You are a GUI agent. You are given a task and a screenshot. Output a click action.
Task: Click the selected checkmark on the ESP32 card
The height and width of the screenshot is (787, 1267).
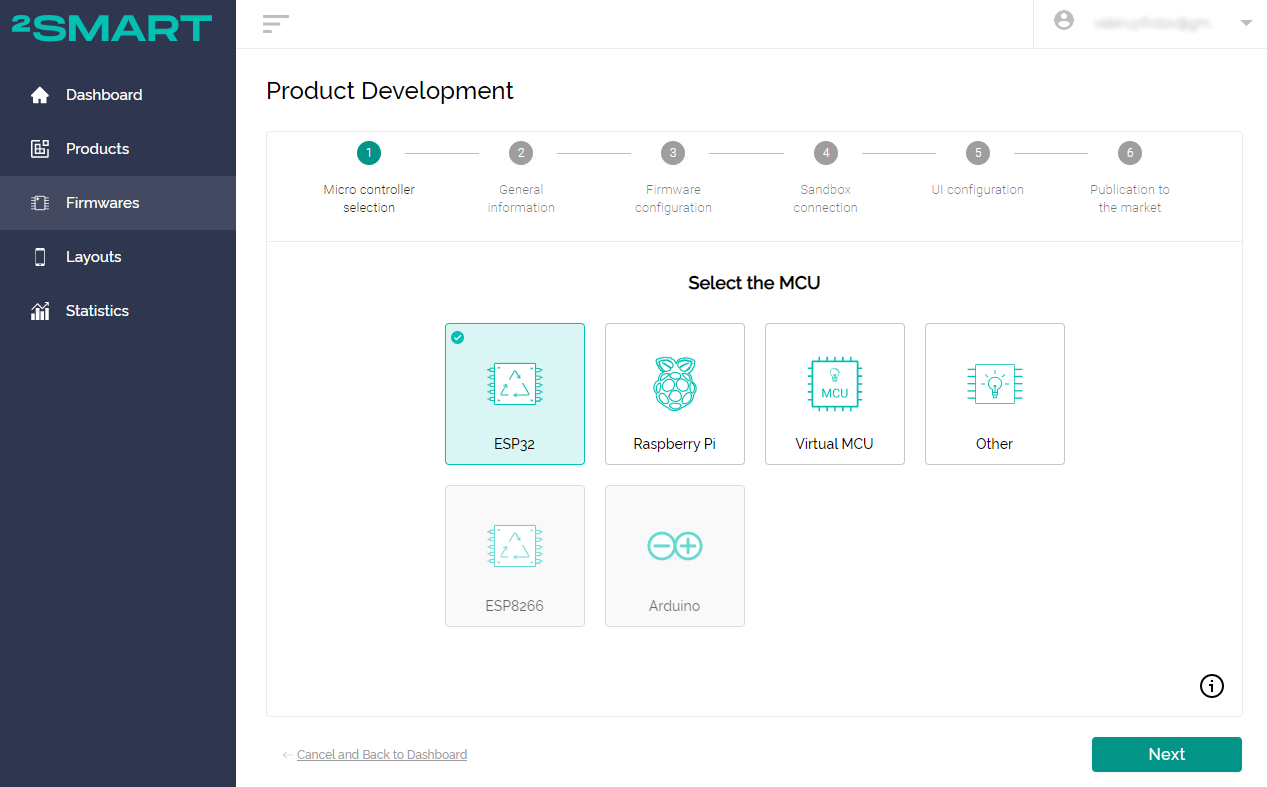coord(458,337)
